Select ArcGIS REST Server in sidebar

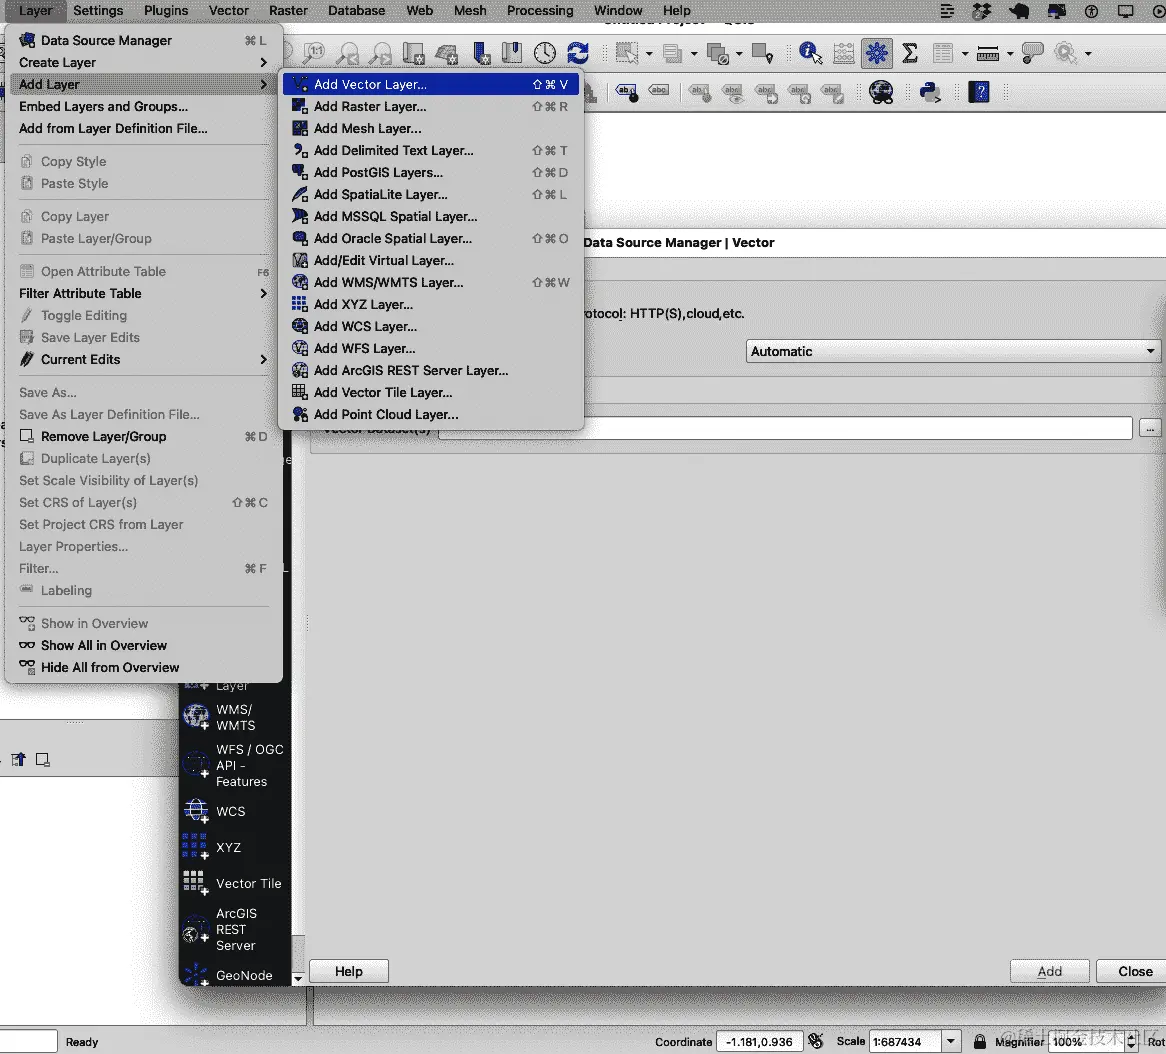pyautogui.click(x=235, y=930)
